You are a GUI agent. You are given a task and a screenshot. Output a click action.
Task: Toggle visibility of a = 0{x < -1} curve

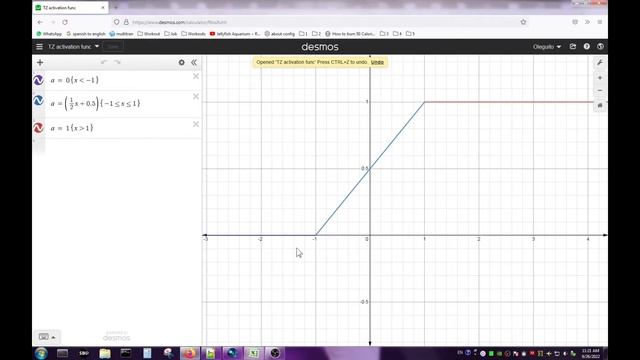[39, 80]
